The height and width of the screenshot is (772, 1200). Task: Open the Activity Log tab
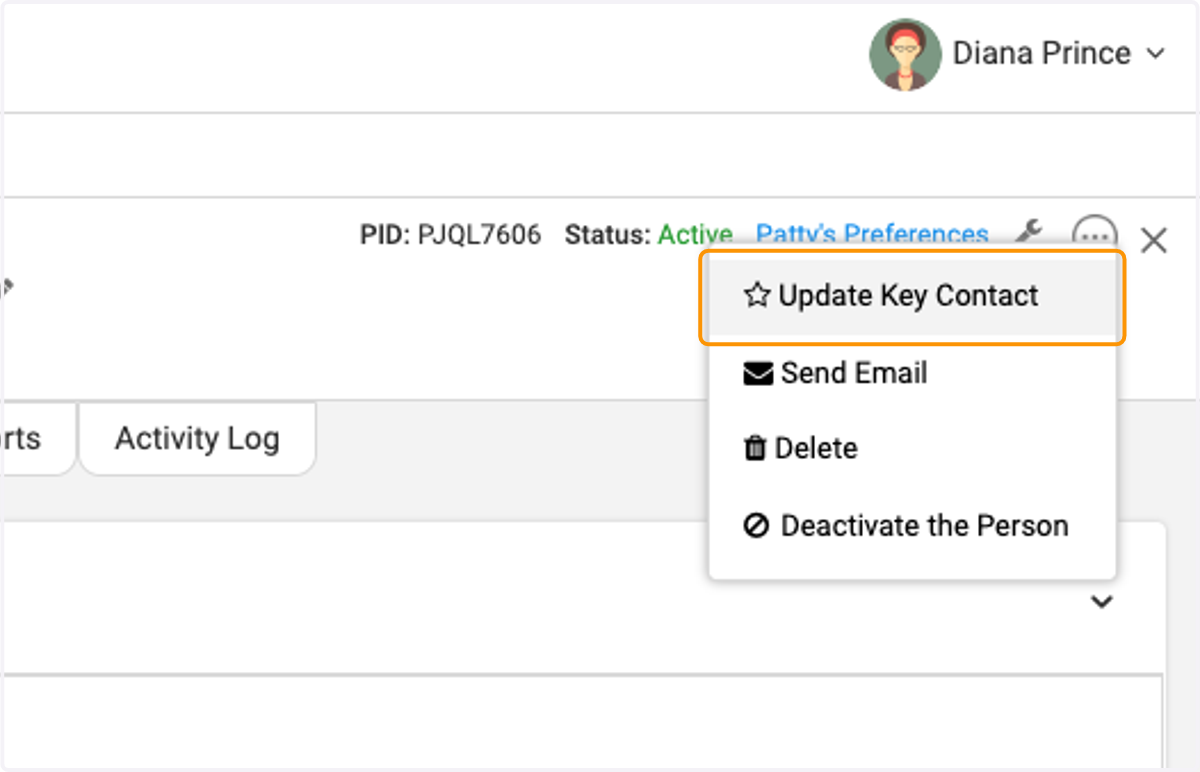pos(197,438)
